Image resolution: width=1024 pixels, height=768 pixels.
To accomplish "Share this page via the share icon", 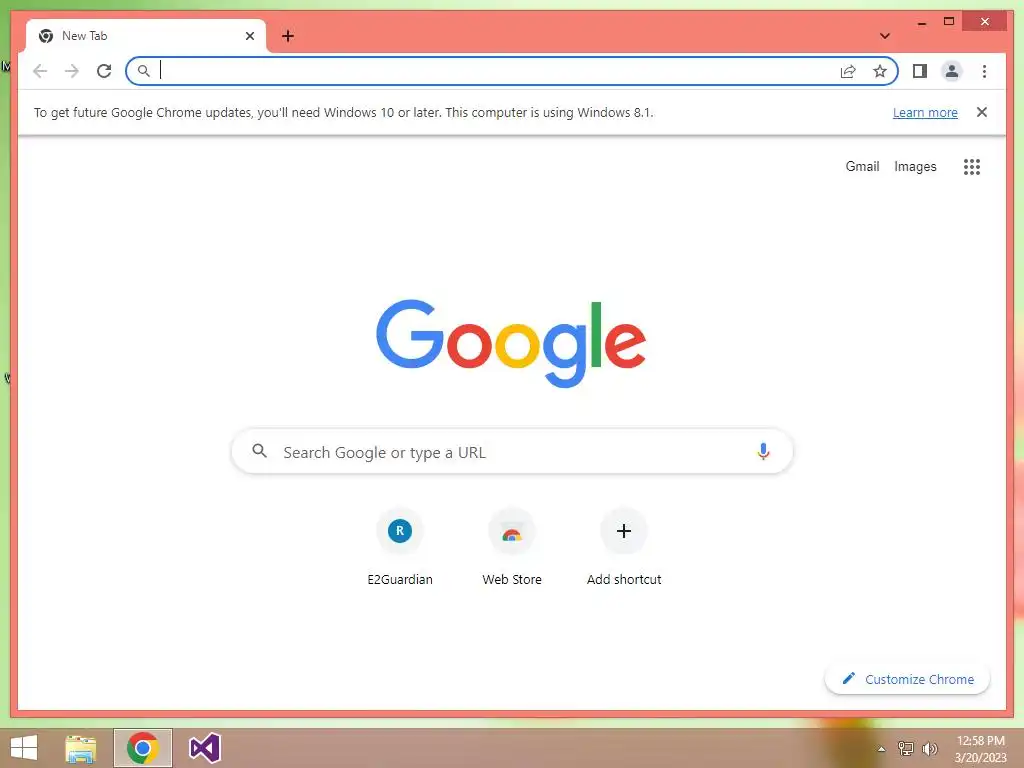I will (848, 71).
